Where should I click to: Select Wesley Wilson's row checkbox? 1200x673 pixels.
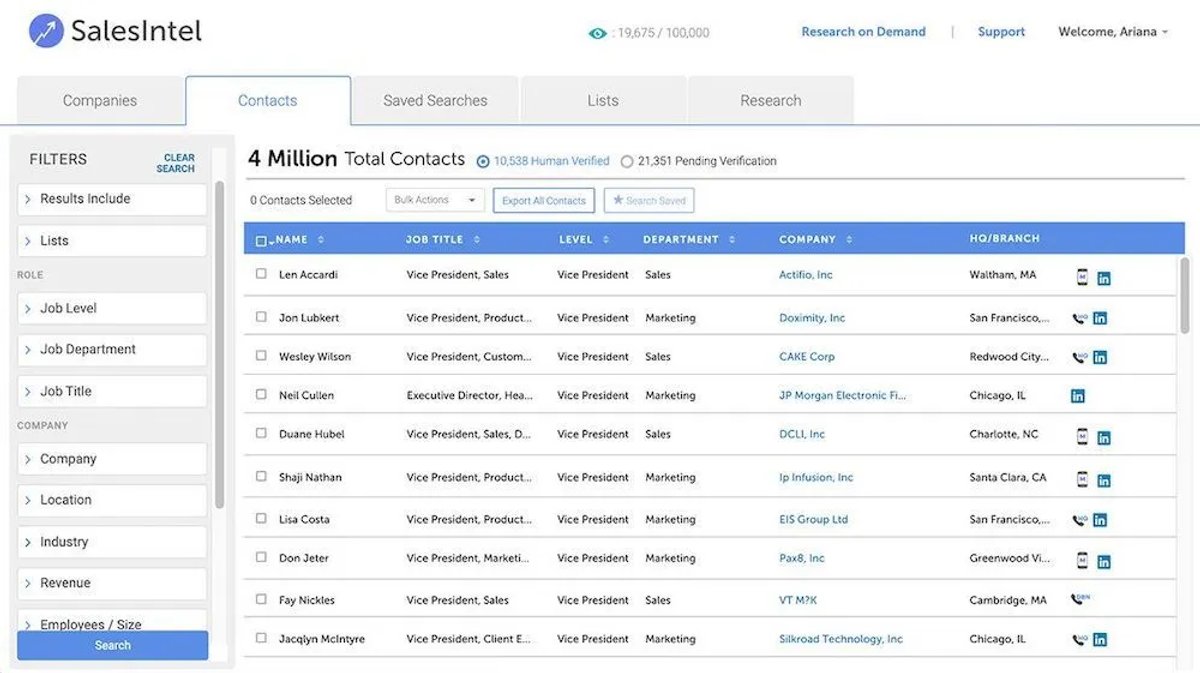(x=261, y=355)
